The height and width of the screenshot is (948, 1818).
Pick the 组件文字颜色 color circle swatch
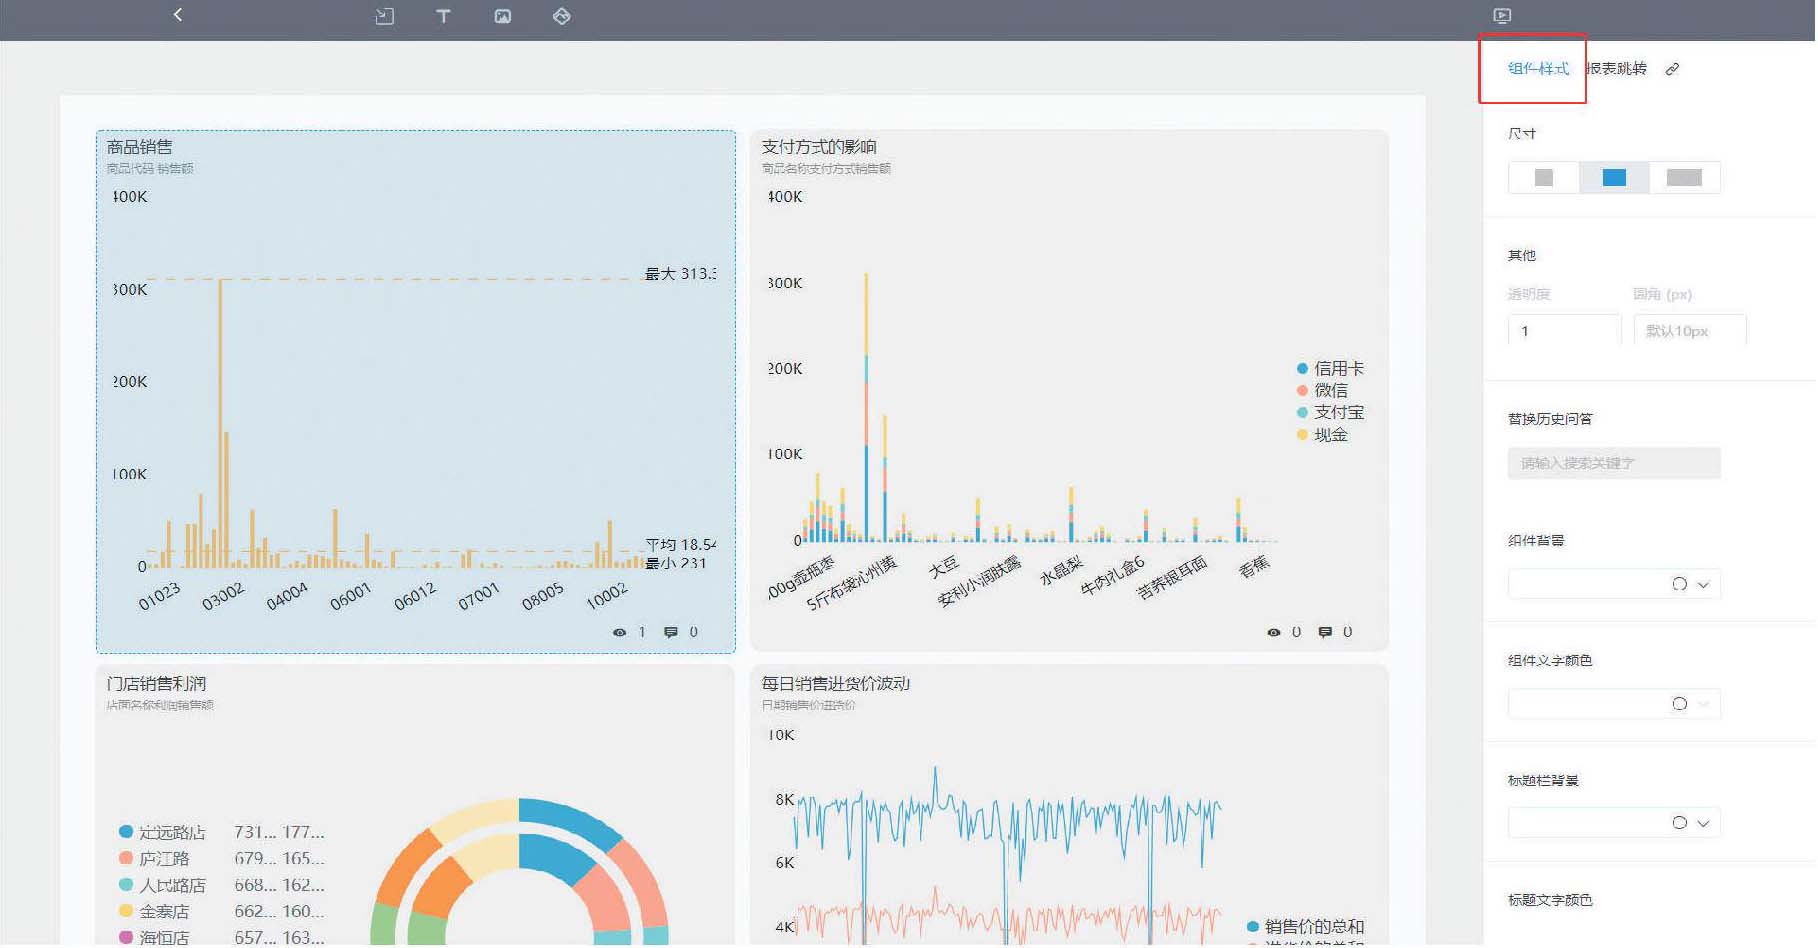[x=1679, y=705]
